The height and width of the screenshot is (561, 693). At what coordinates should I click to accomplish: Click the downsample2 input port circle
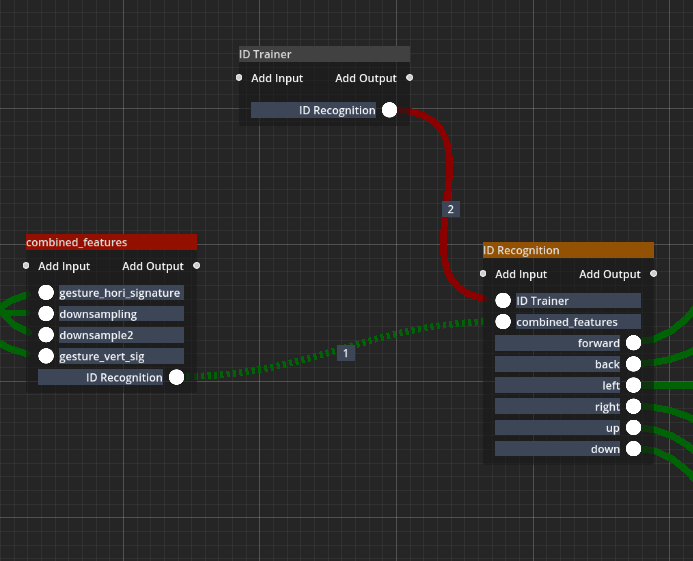coord(46,335)
